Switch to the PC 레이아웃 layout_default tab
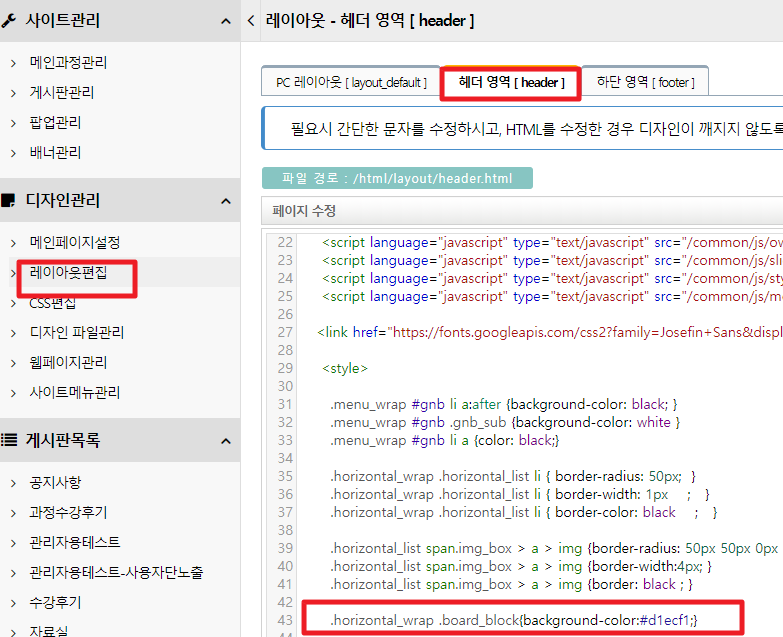This screenshot has width=783, height=637. pos(351,82)
